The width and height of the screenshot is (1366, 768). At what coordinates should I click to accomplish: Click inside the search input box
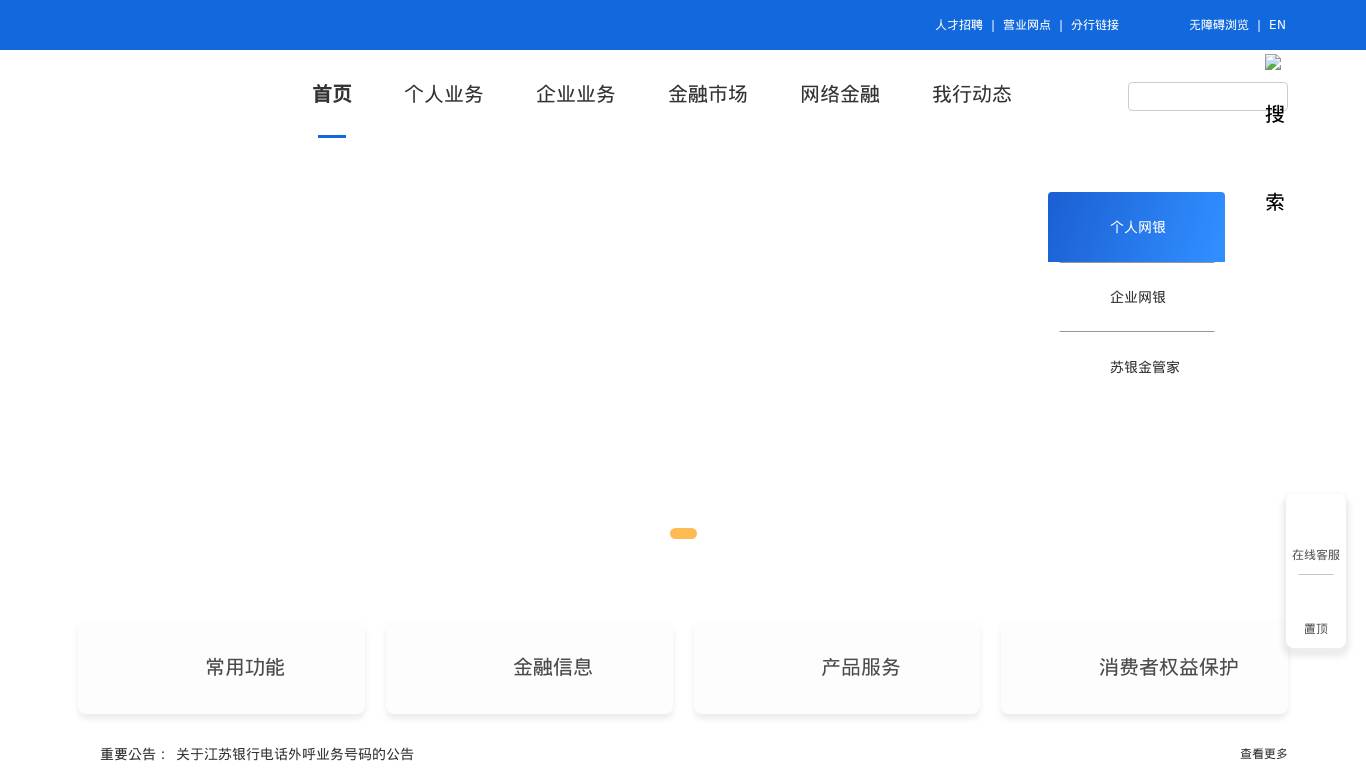tap(1207, 96)
